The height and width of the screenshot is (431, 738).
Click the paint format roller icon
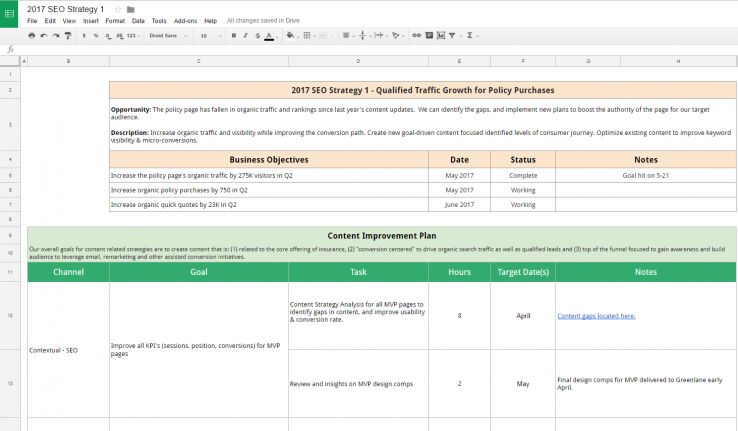(68, 35)
